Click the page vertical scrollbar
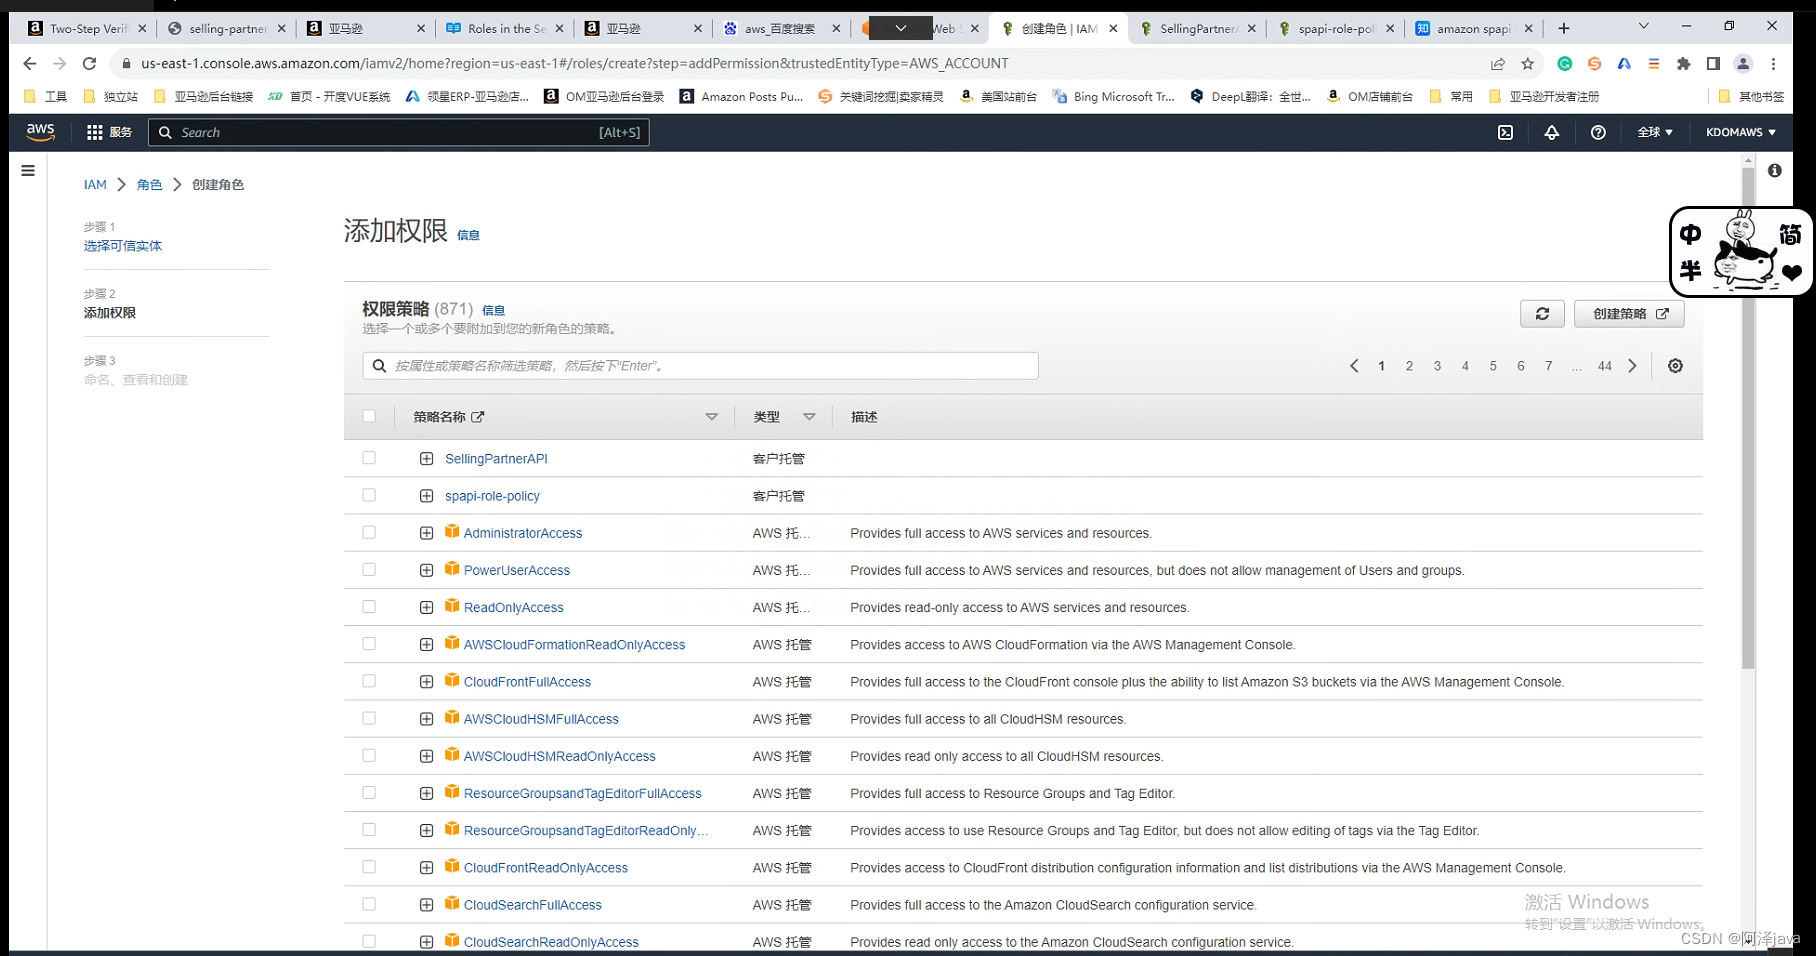This screenshot has height=956, width=1816. click(1748, 417)
